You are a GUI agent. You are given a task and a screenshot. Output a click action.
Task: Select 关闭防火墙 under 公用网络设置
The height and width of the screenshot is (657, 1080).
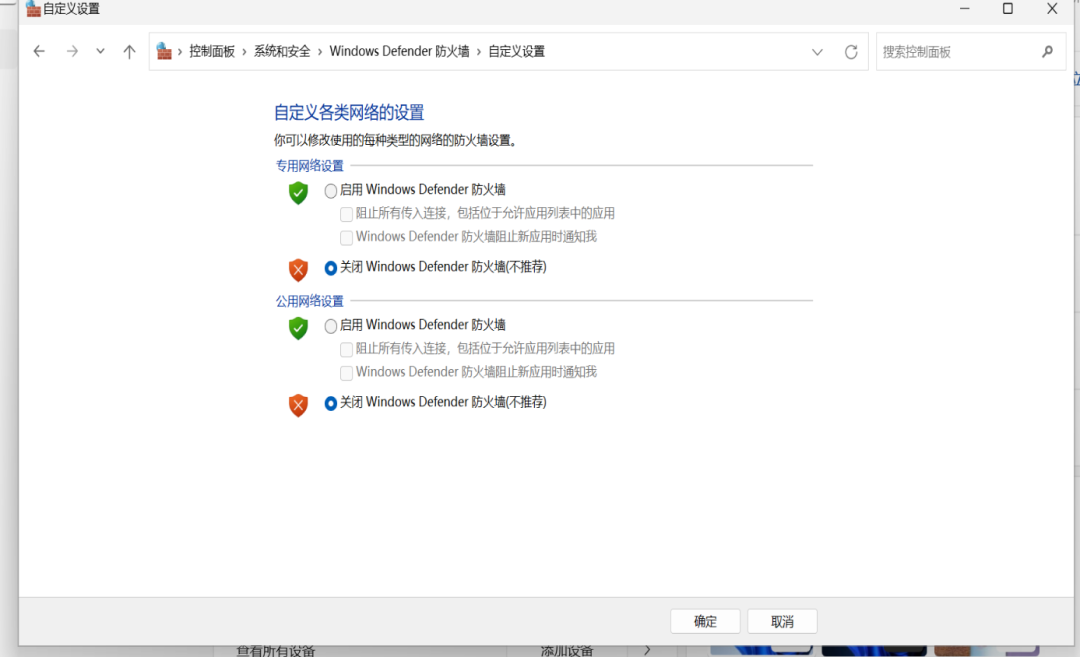(x=331, y=403)
